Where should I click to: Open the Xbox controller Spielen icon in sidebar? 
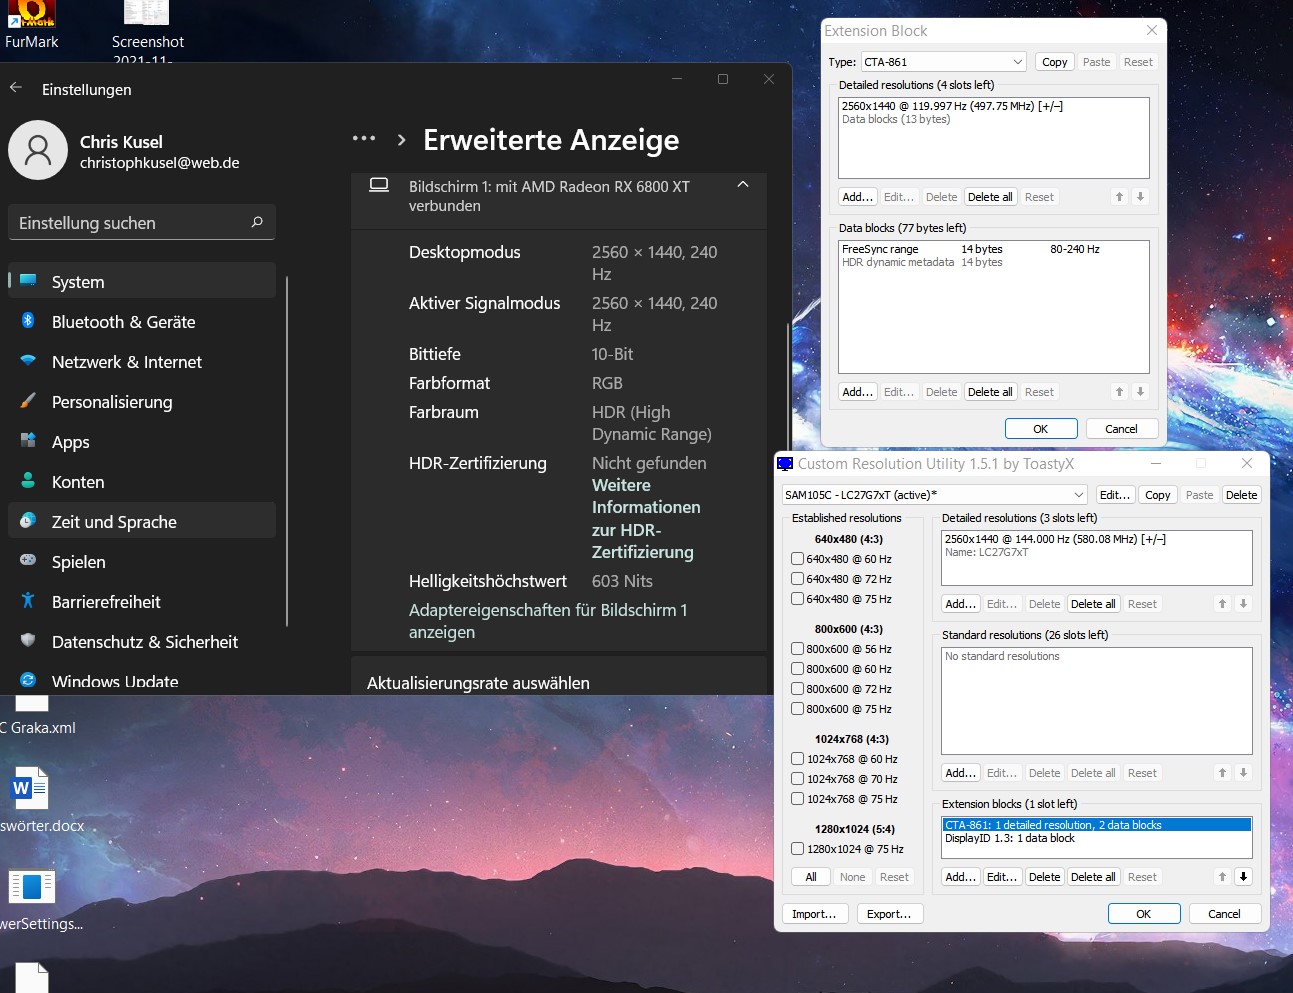point(30,561)
